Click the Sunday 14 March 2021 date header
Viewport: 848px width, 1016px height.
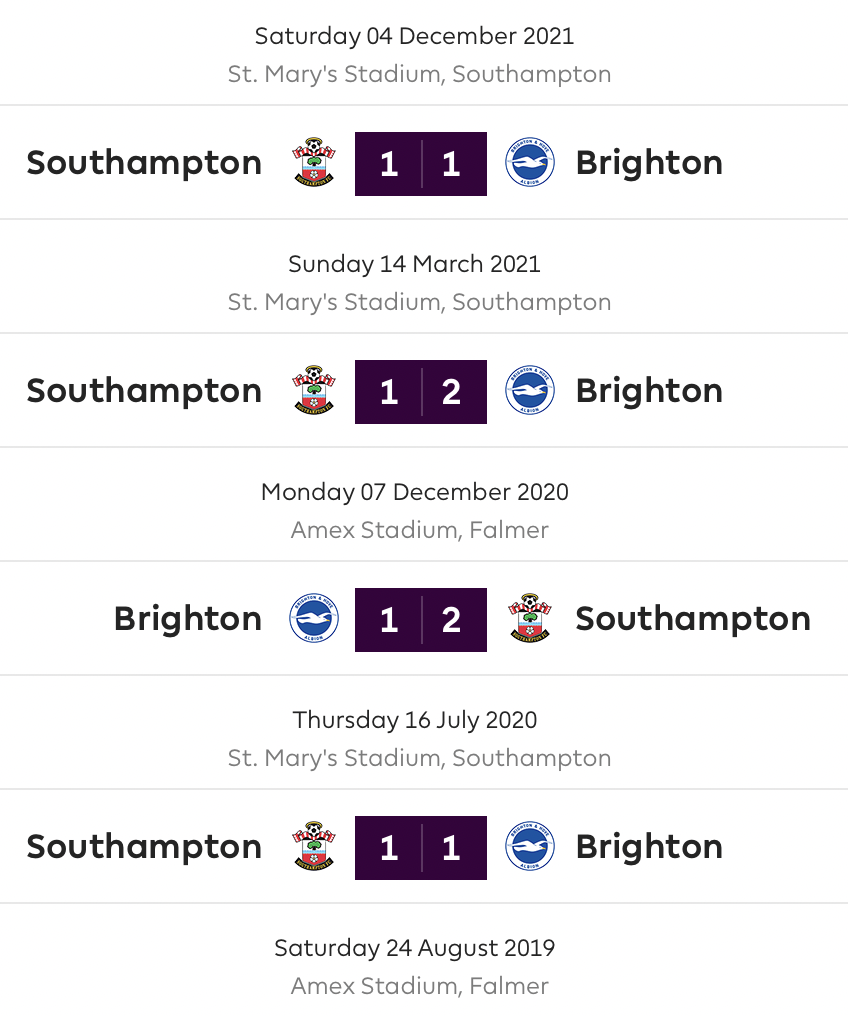coord(415,264)
